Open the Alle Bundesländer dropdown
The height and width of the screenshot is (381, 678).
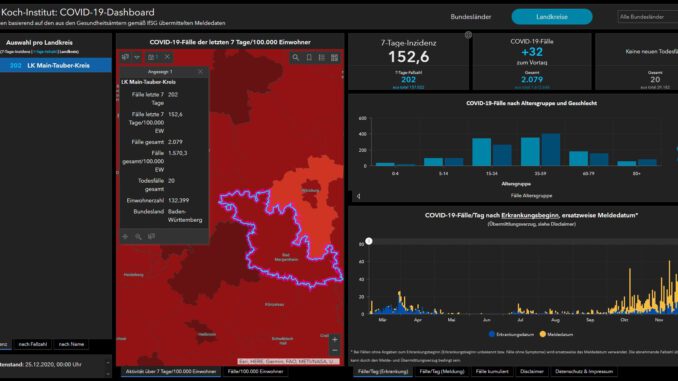coord(648,17)
